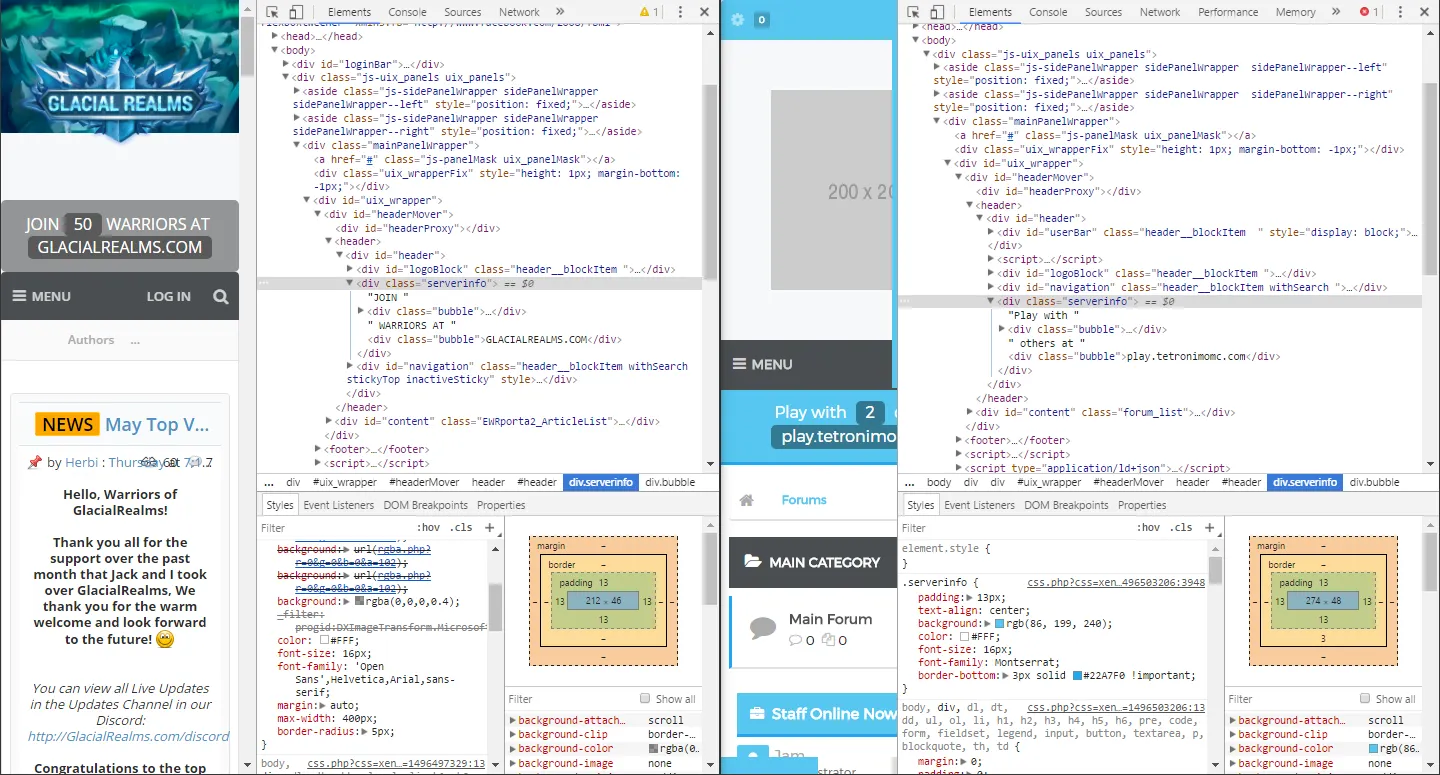Switch to Sources tab in left DevTools
Image resolution: width=1440 pixels, height=775 pixels.
pyautogui.click(x=462, y=12)
